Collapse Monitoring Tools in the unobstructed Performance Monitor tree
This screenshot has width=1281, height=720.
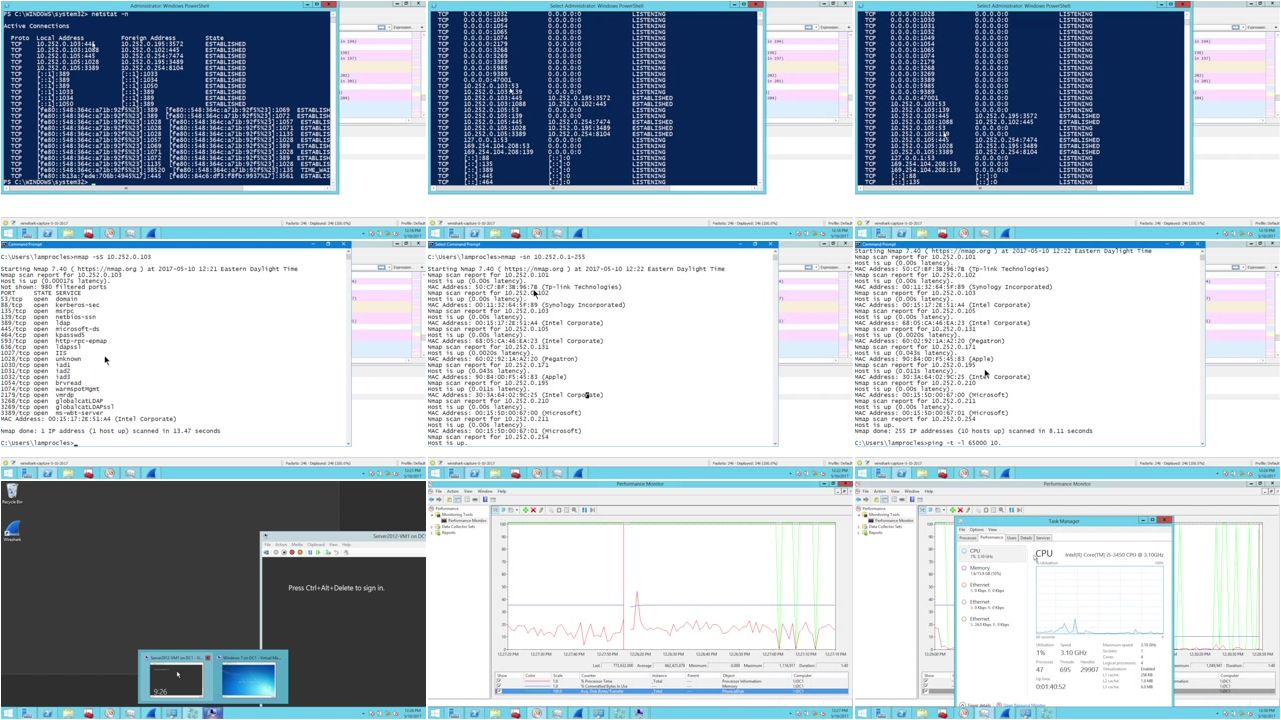432,515
